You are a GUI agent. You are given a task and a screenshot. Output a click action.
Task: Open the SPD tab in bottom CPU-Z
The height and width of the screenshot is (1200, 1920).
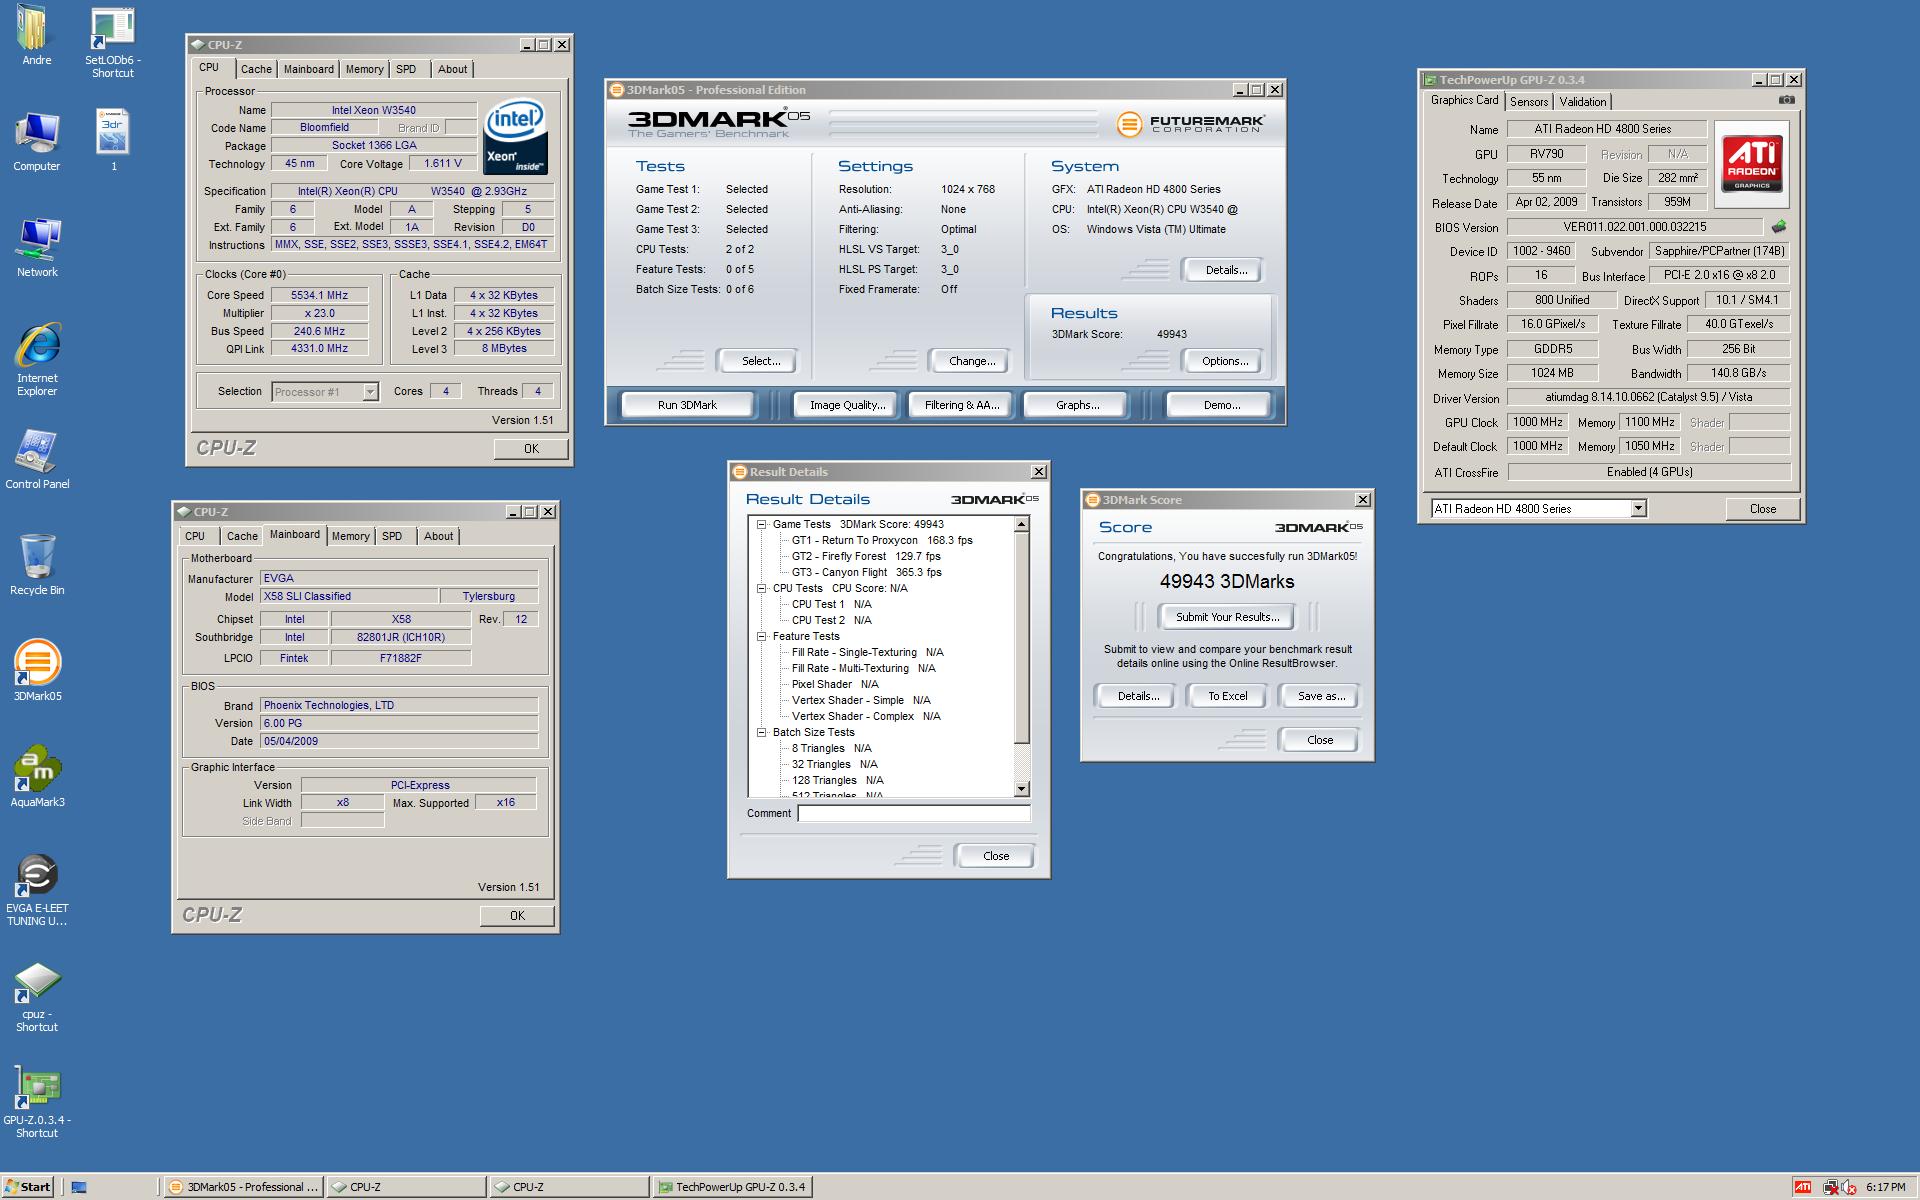(x=392, y=536)
